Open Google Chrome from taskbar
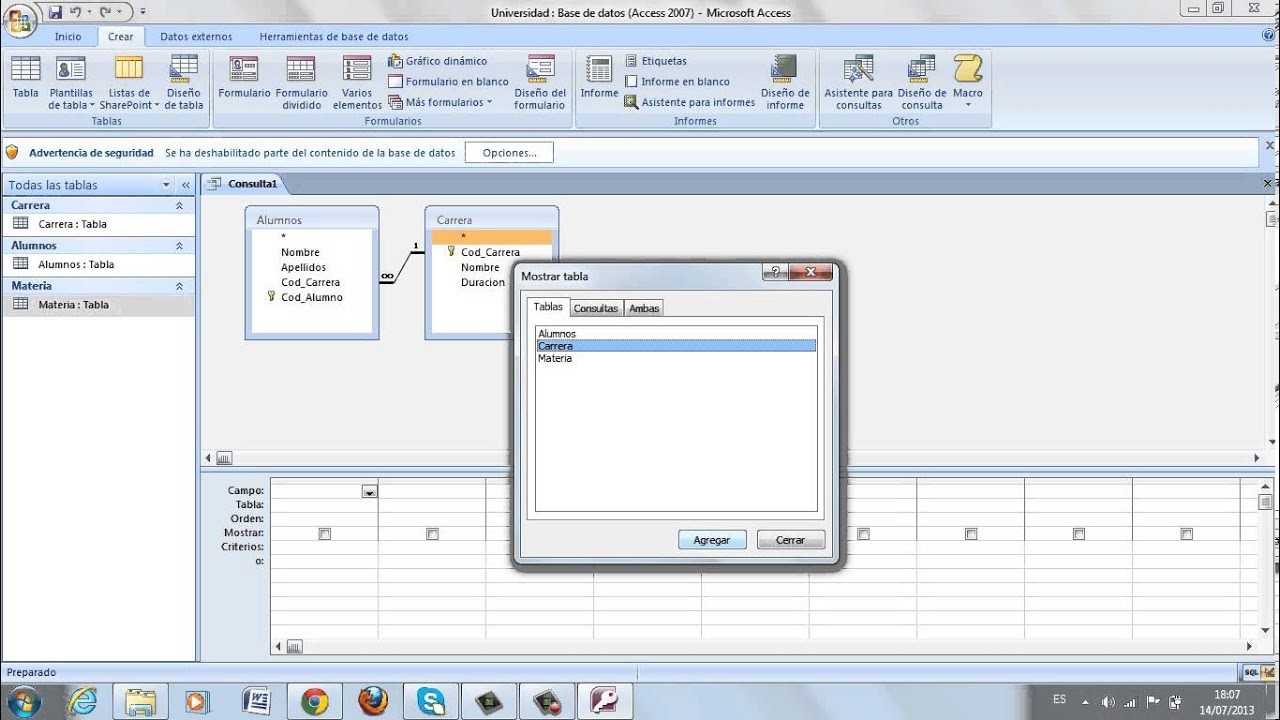The height and width of the screenshot is (720, 1280). click(314, 701)
